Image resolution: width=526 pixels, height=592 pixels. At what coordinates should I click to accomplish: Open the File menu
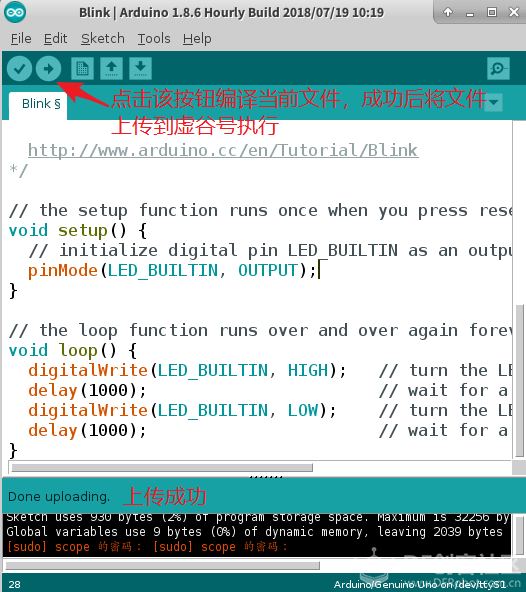pos(21,39)
